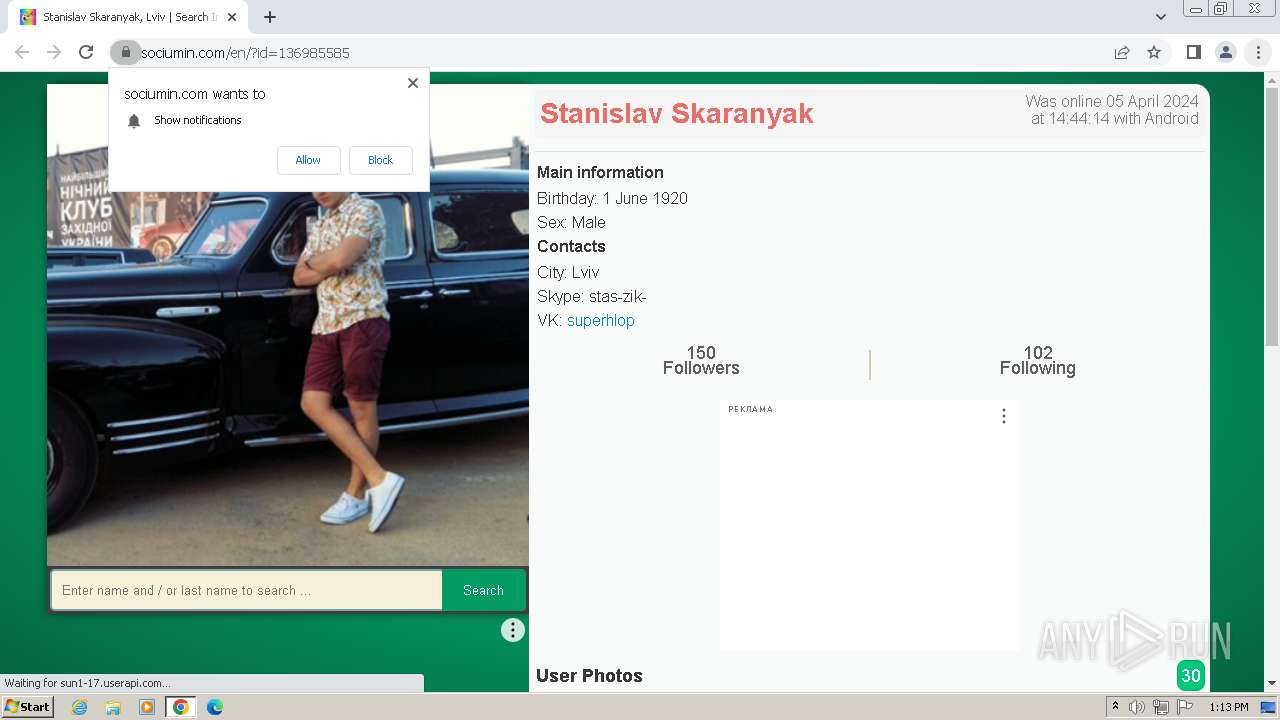Screen dimensions: 1280x720
Task: Click the name search input field
Action: 247,590
